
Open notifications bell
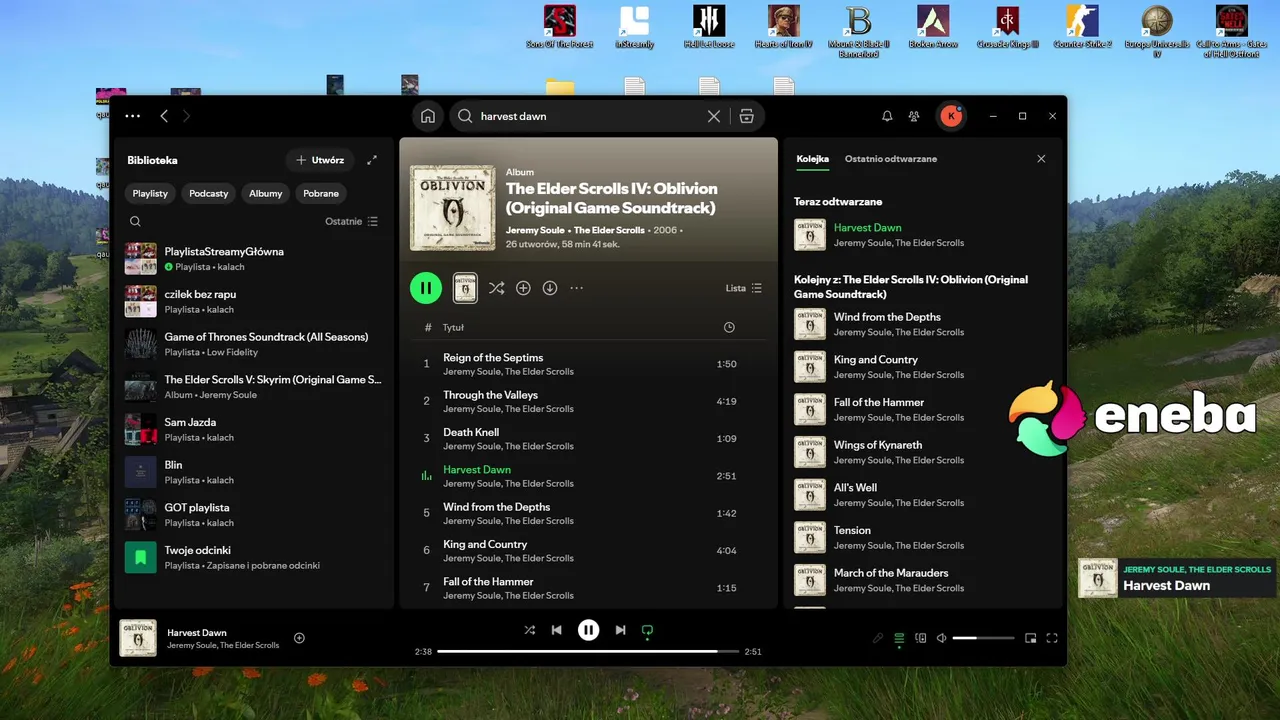[x=887, y=116]
